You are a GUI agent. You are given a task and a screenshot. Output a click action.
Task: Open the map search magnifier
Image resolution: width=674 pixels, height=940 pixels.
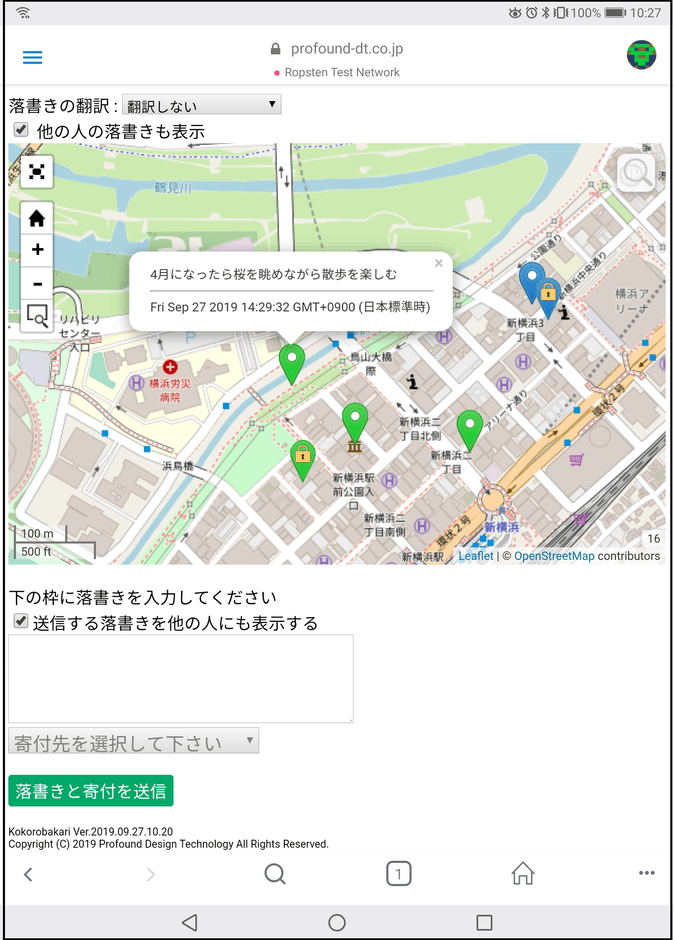click(636, 174)
